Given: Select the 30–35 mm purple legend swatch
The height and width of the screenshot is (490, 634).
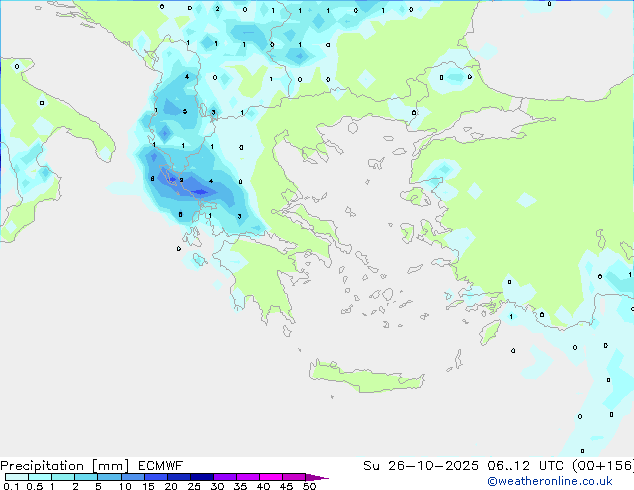Looking at the screenshot, I should (x=225, y=477).
